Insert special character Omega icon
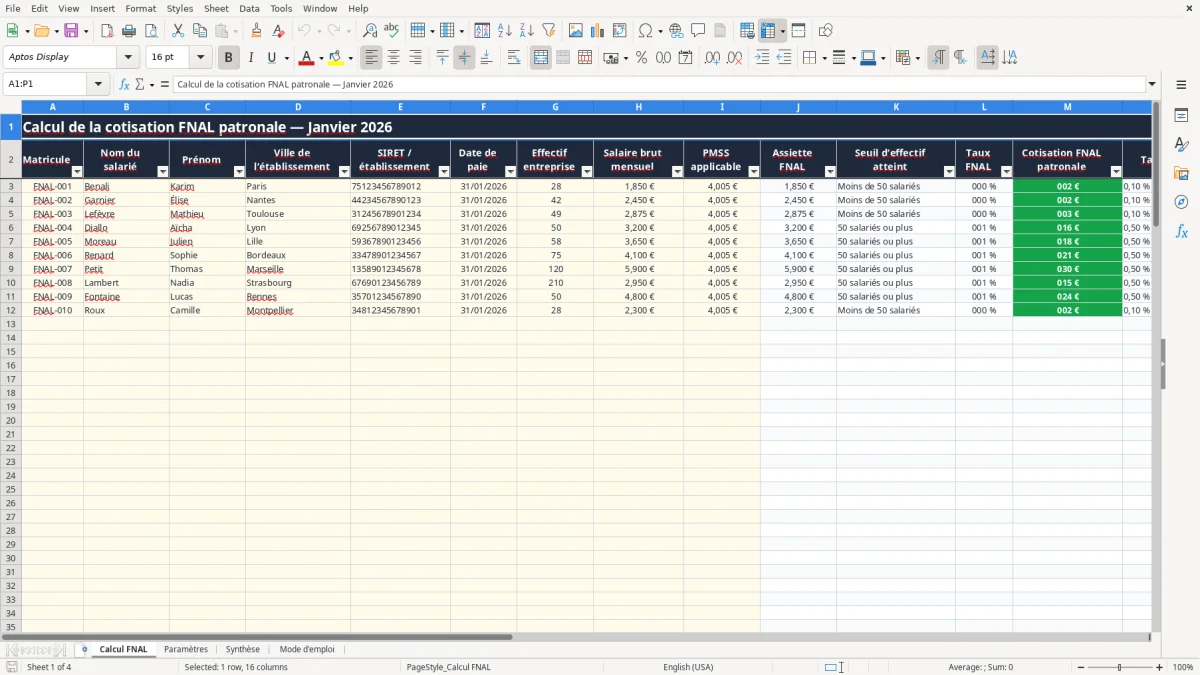This screenshot has width=1200, height=675. (x=646, y=31)
